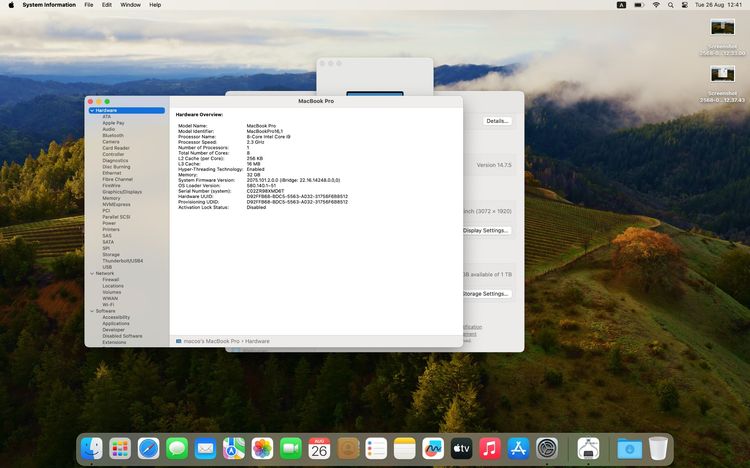Viewport: 750px width, 468px height.
Task: Select NVMExpress in the sidebar
Action: click(116, 204)
